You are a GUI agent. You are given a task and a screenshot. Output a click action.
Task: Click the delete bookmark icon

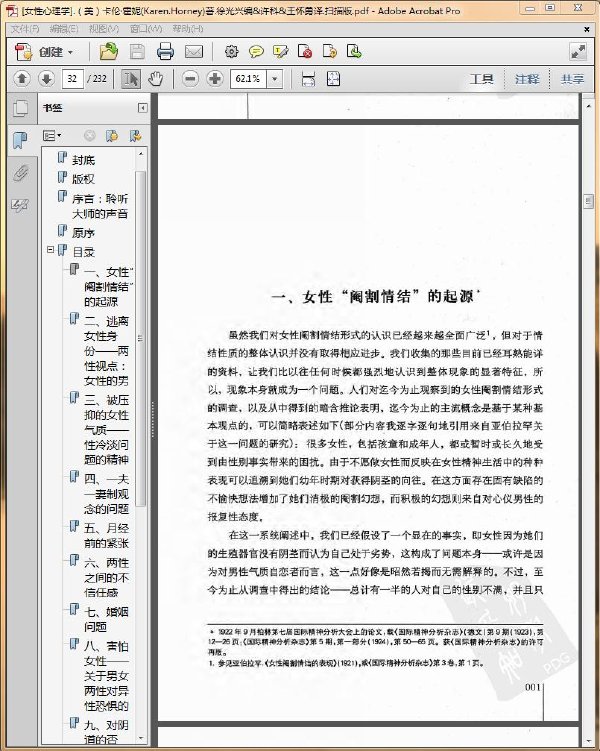pos(90,136)
